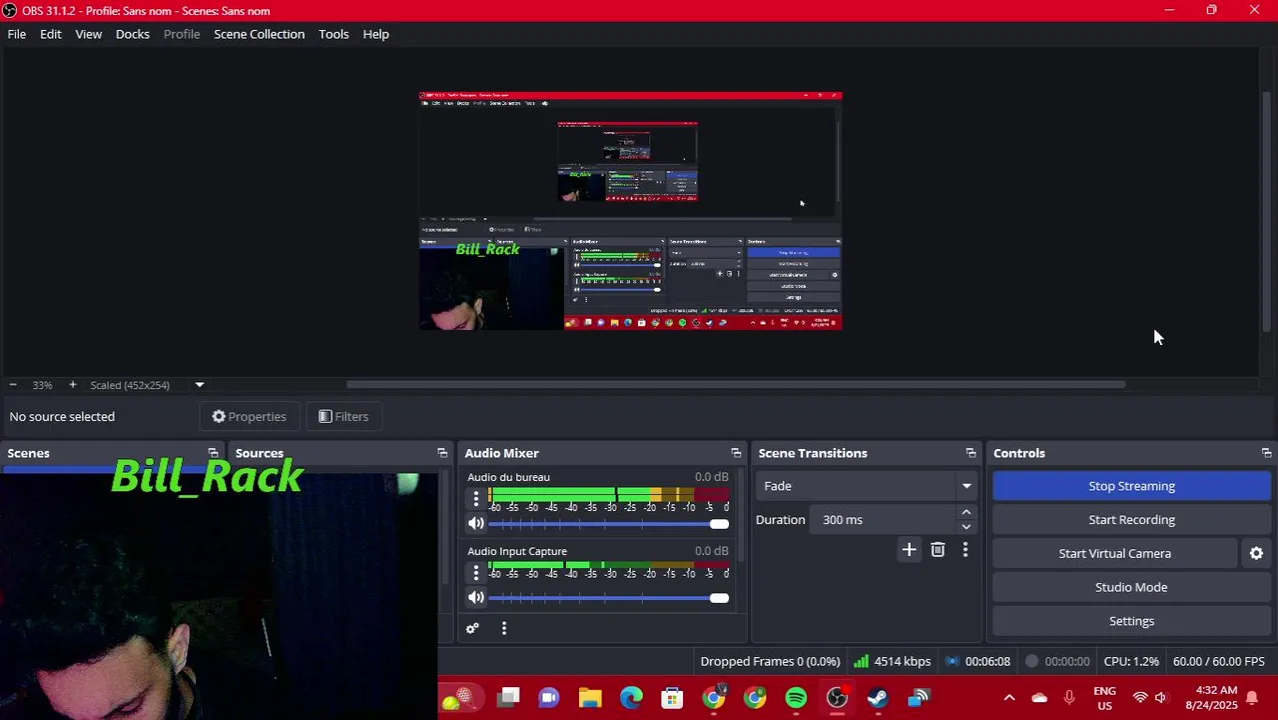Click microphone tray icon
This screenshot has height=720, width=1278.
(1069, 698)
